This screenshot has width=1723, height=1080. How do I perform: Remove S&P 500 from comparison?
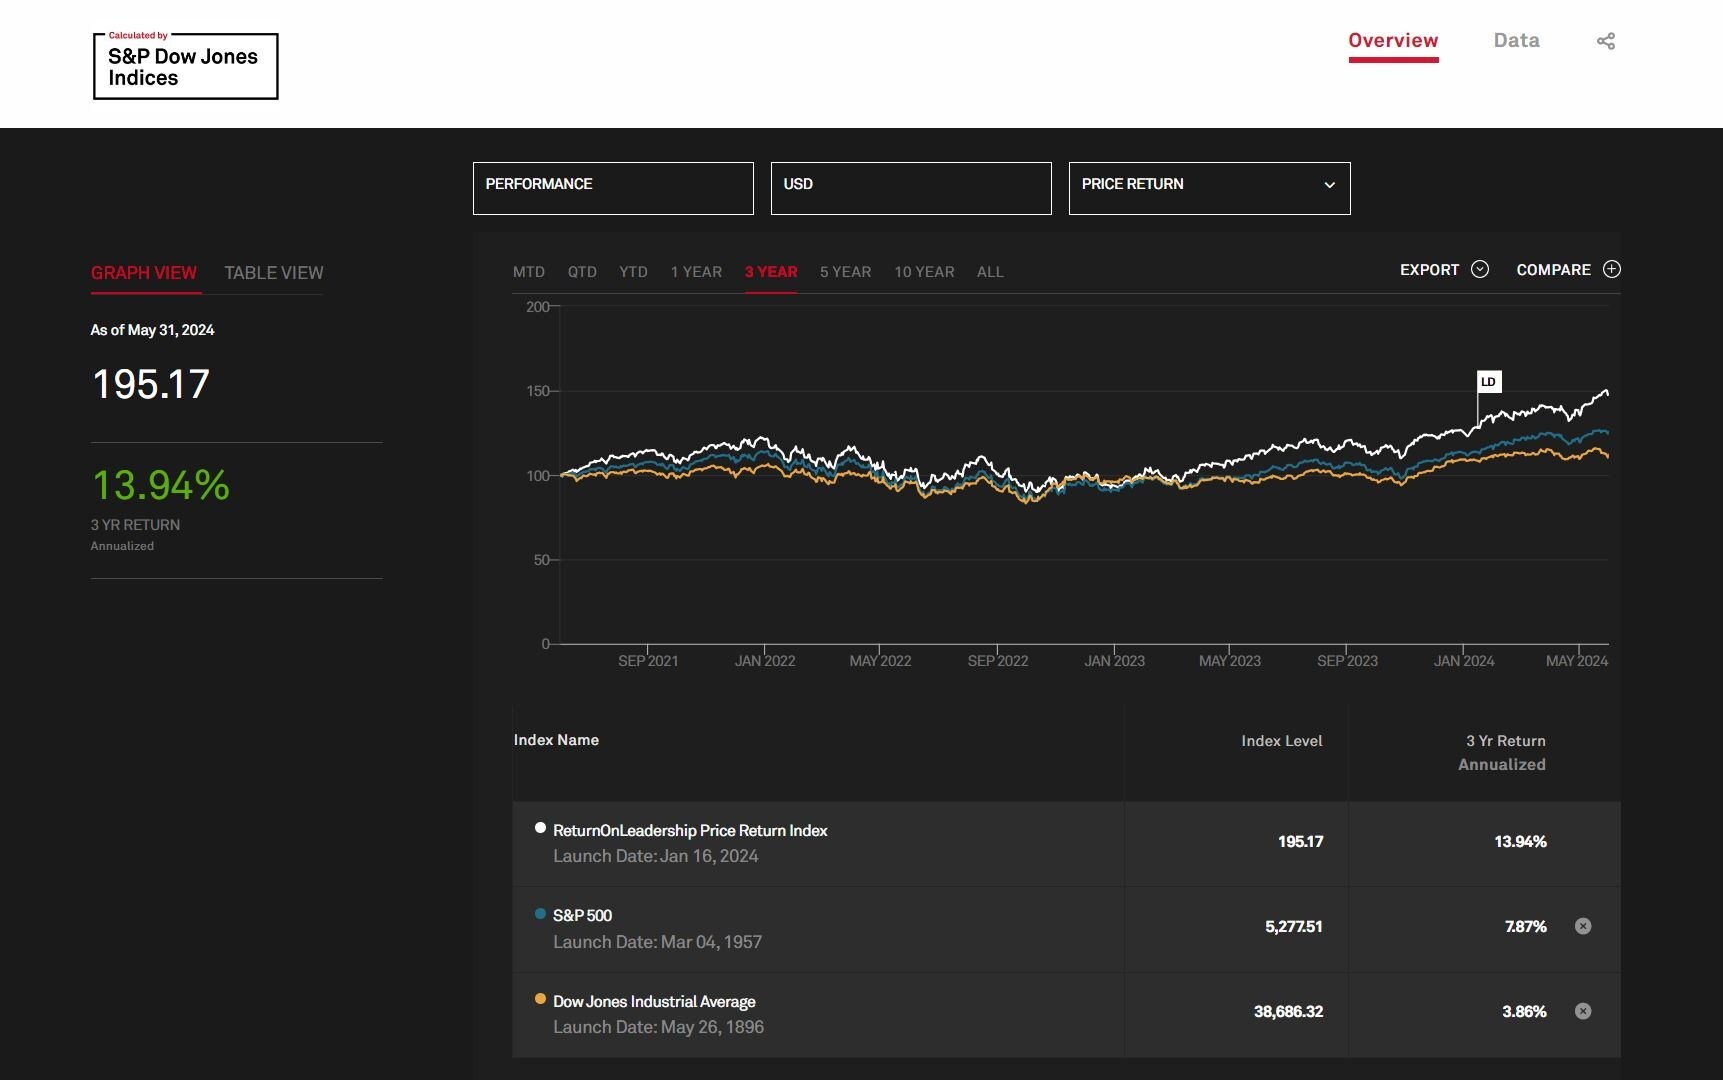pos(1582,926)
